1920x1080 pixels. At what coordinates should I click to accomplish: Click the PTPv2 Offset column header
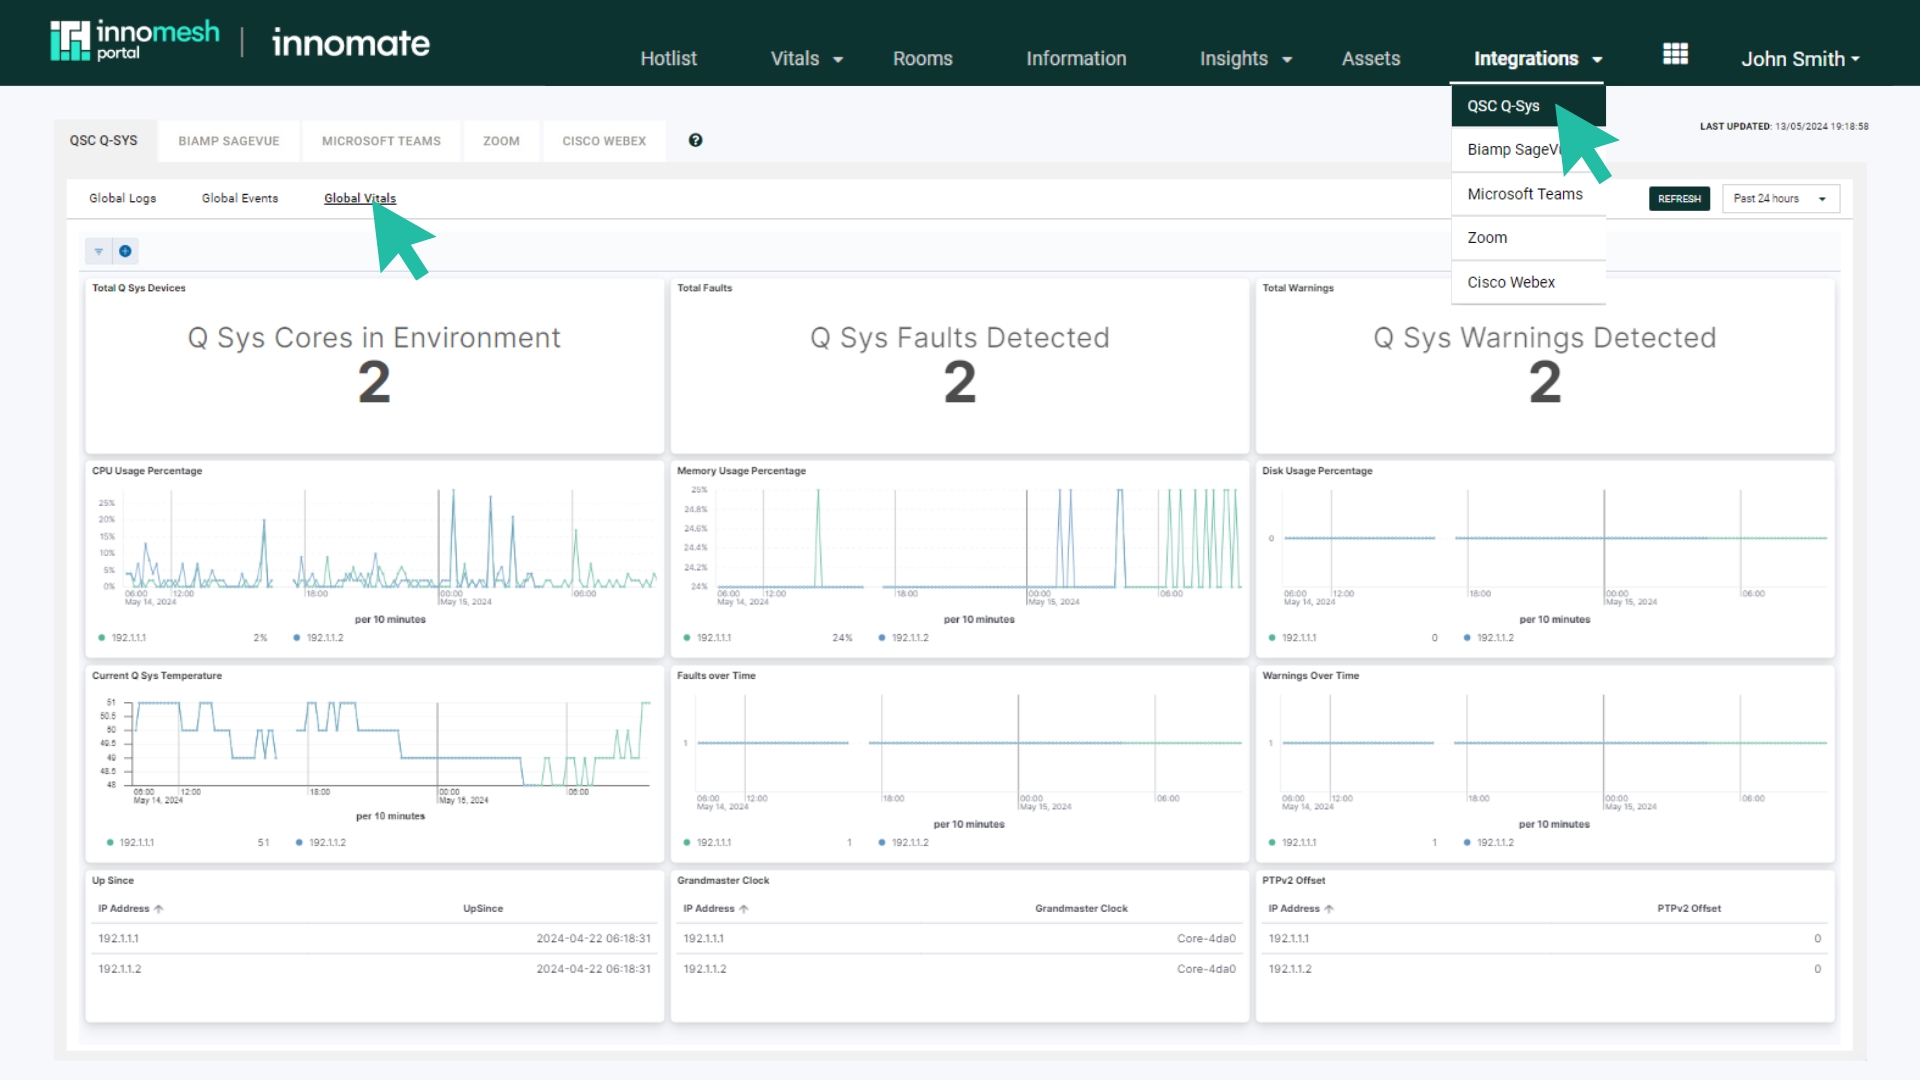pos(1689,909)
